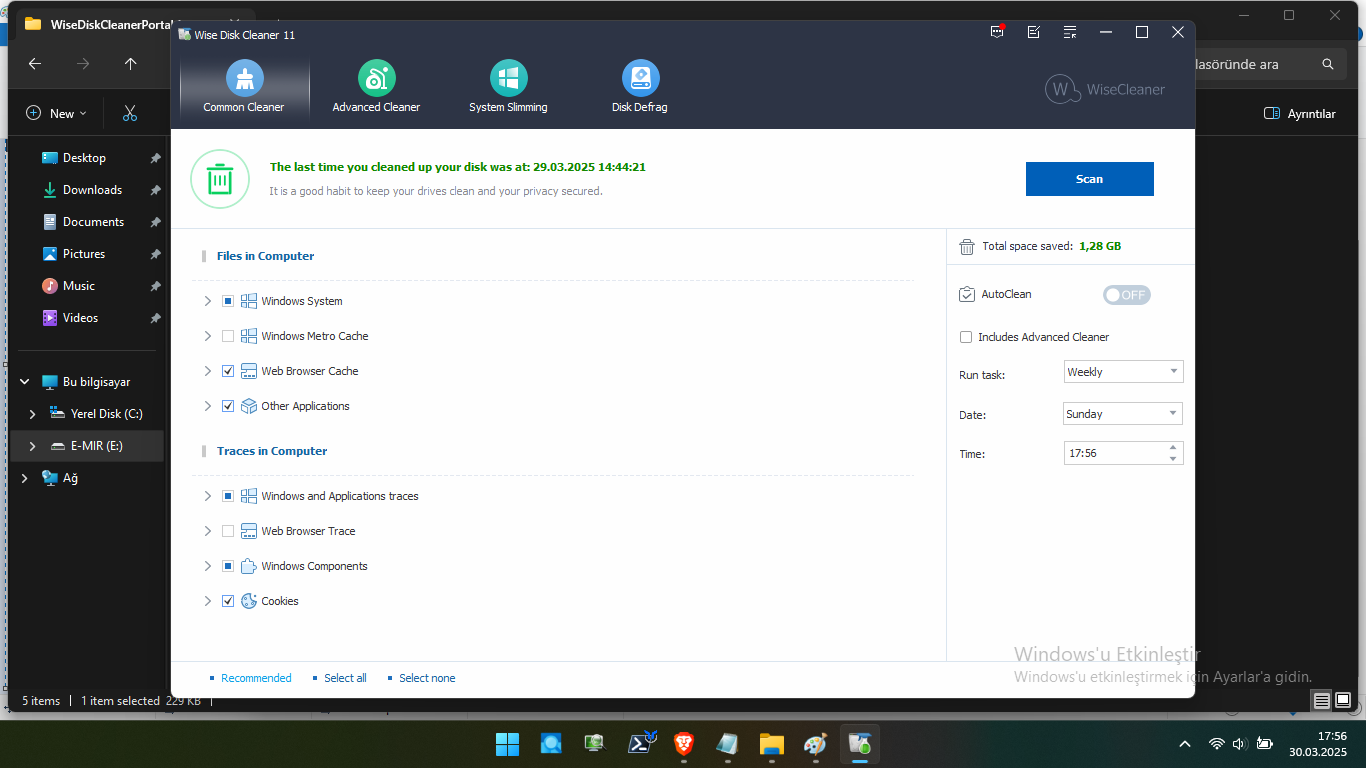Screen dimensions: 1366x768
Task: Click the search magnifier icon in File Explorer
Action: coord(1328,64)
